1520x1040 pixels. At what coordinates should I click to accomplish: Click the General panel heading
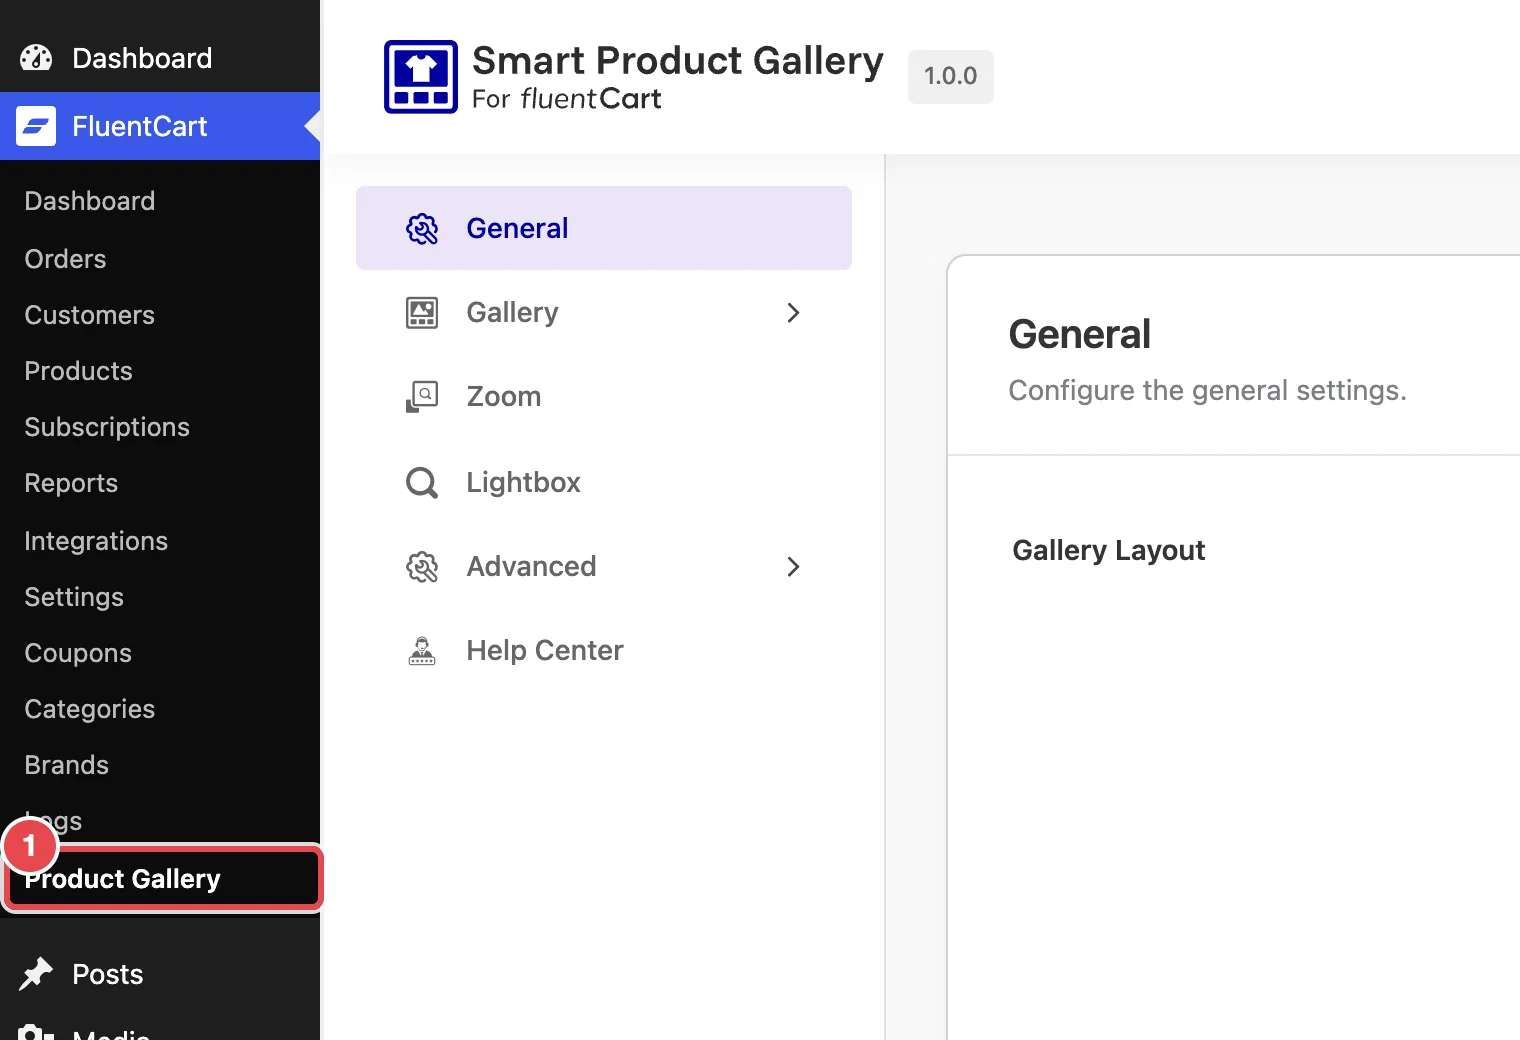point(1080,334)
